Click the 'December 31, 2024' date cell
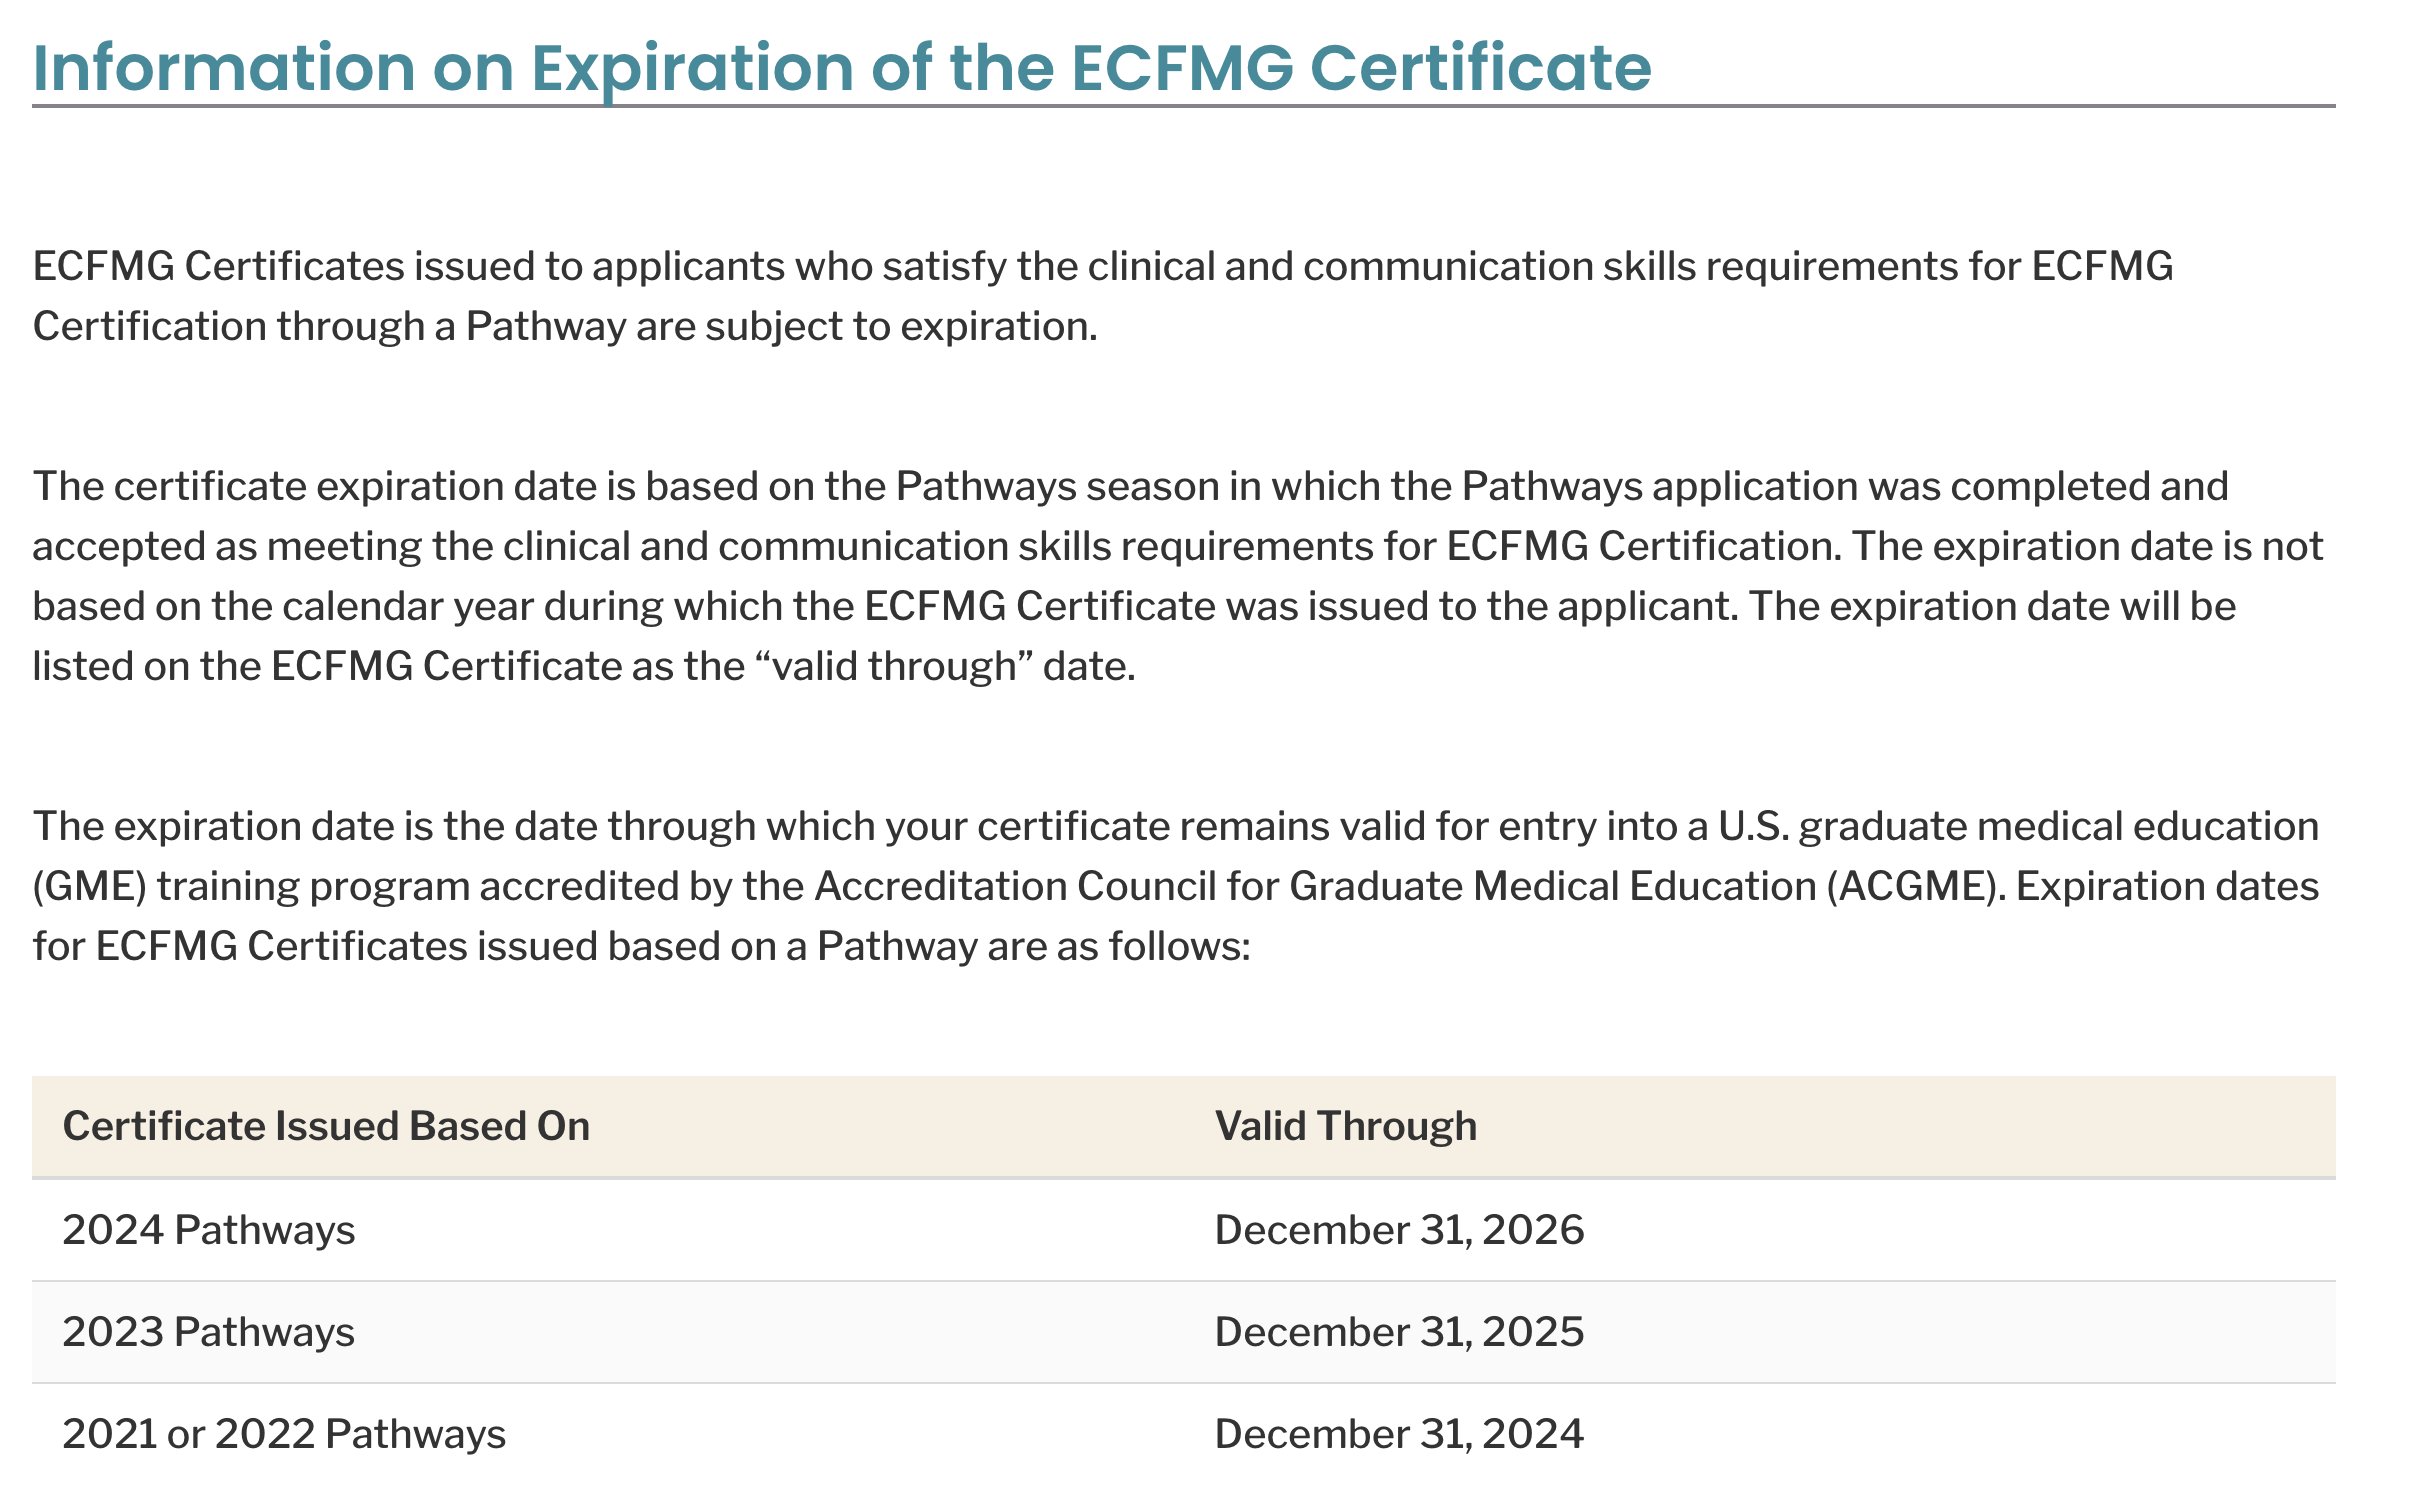 [1399, 1434]
